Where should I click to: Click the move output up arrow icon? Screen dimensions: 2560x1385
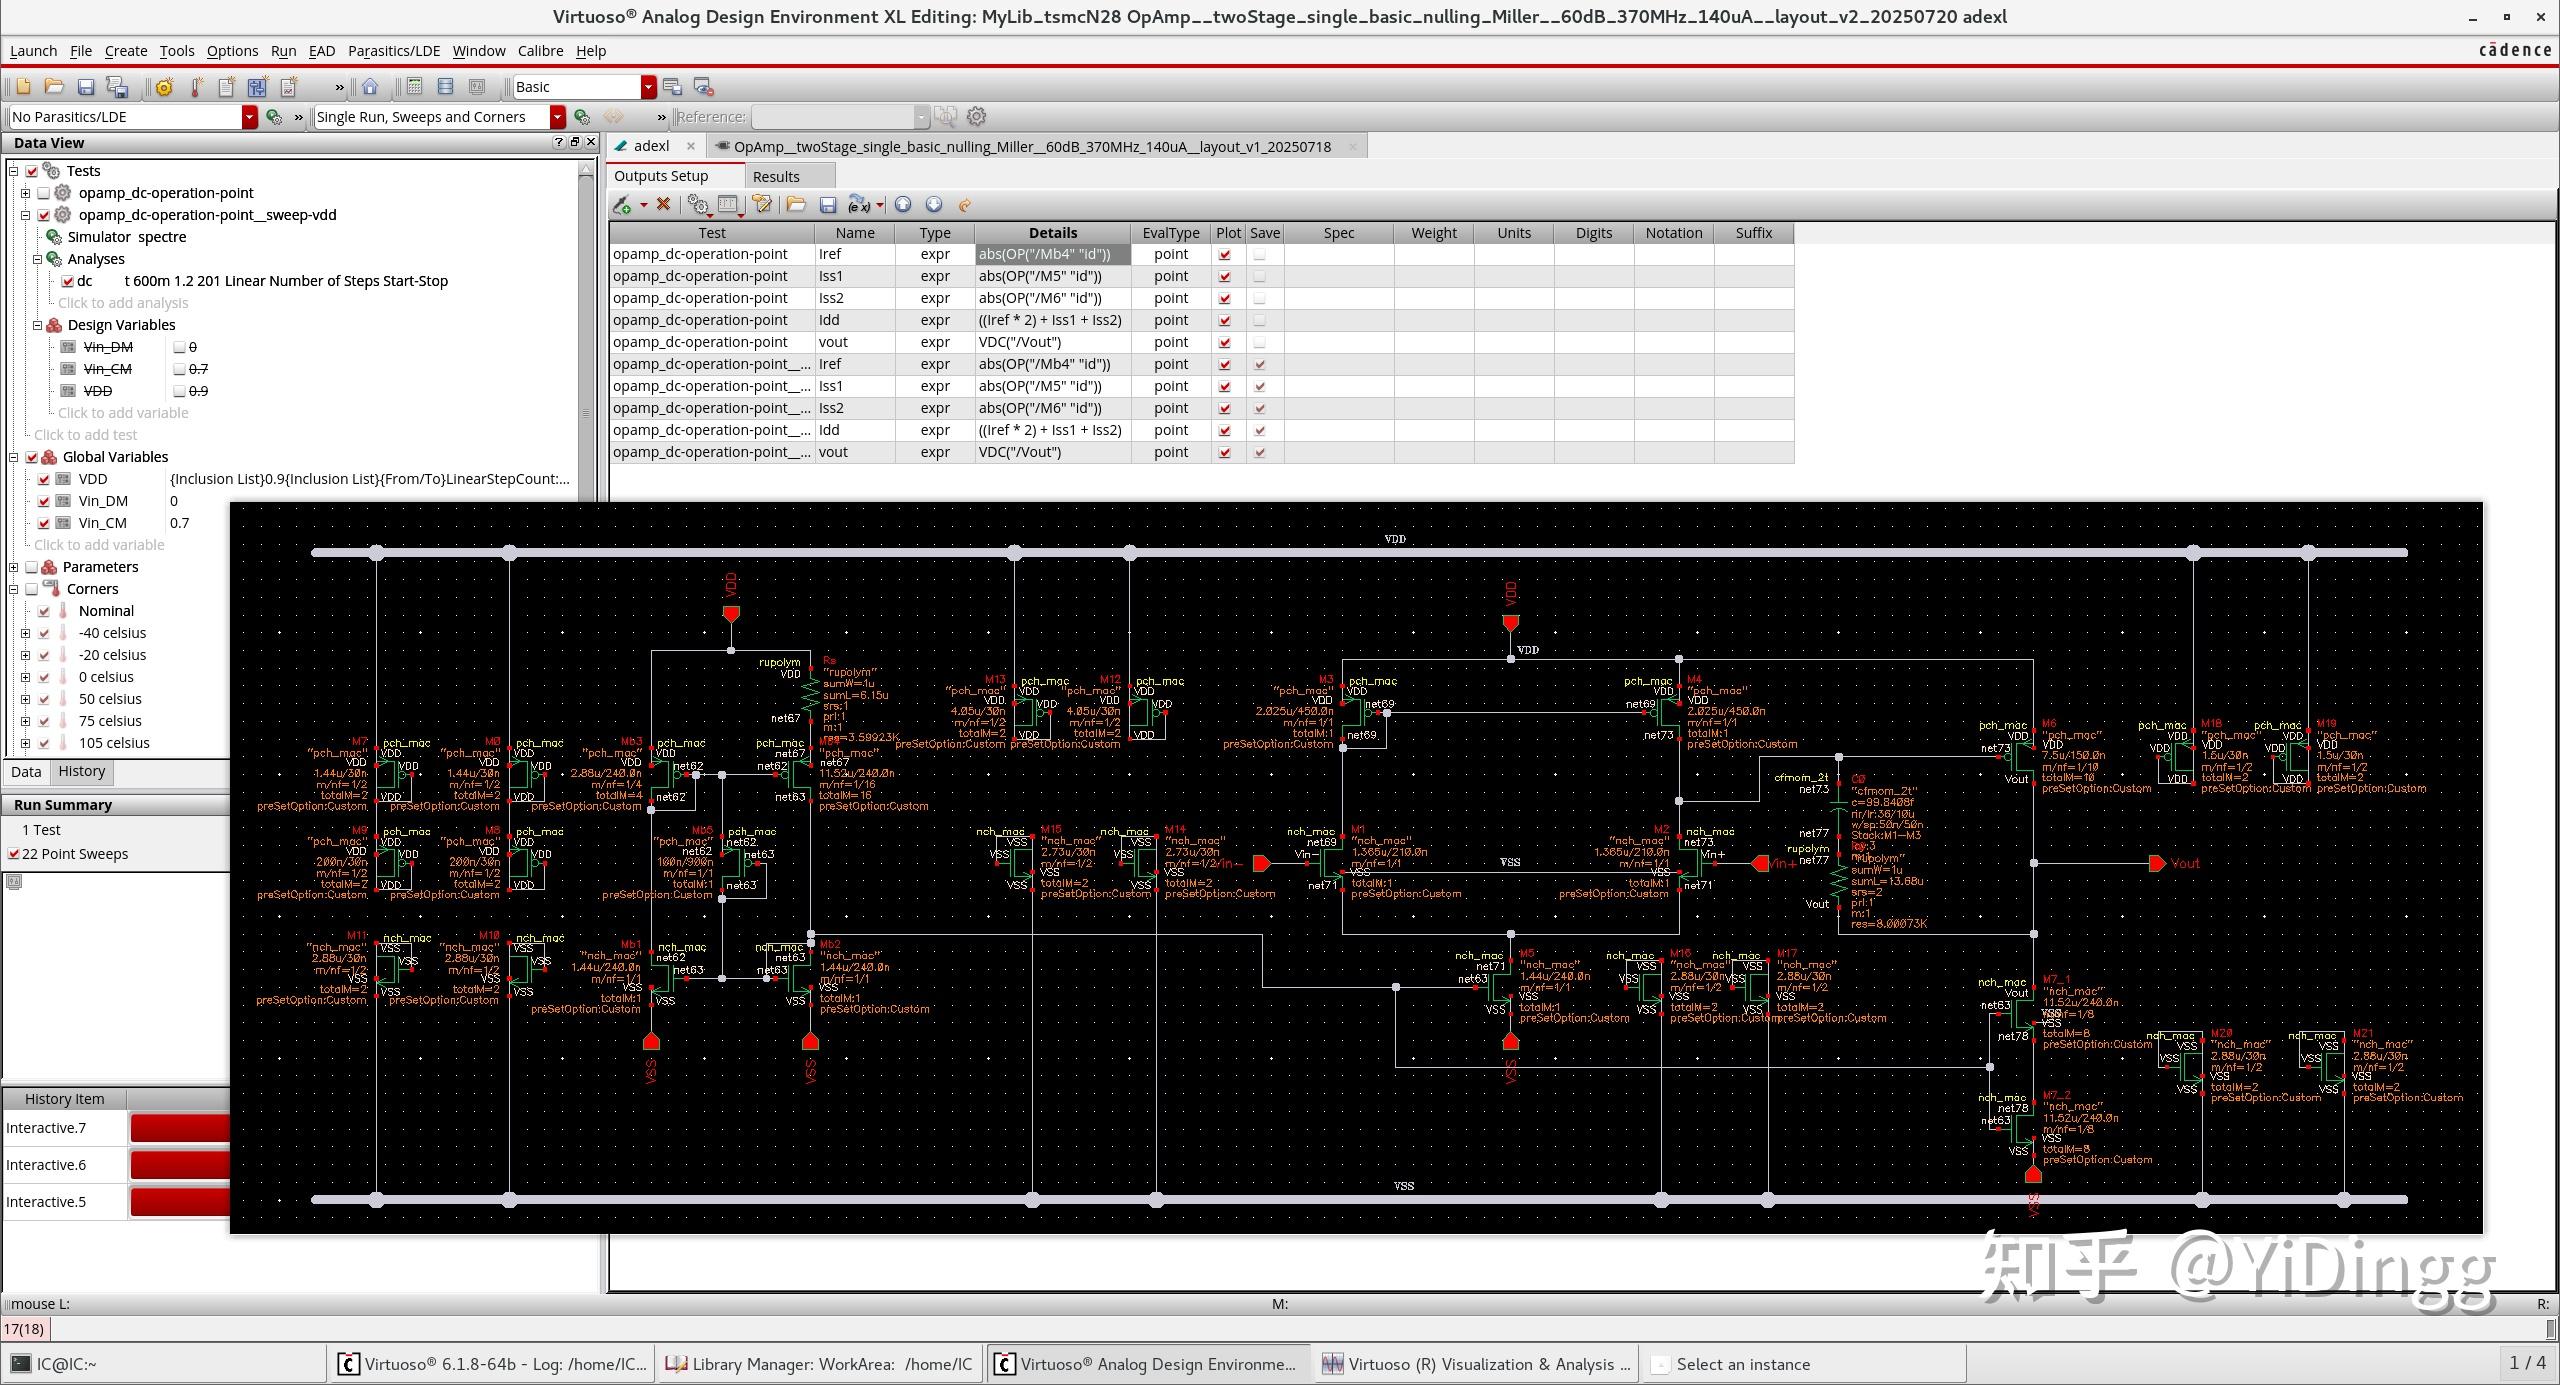coord(903,205)
